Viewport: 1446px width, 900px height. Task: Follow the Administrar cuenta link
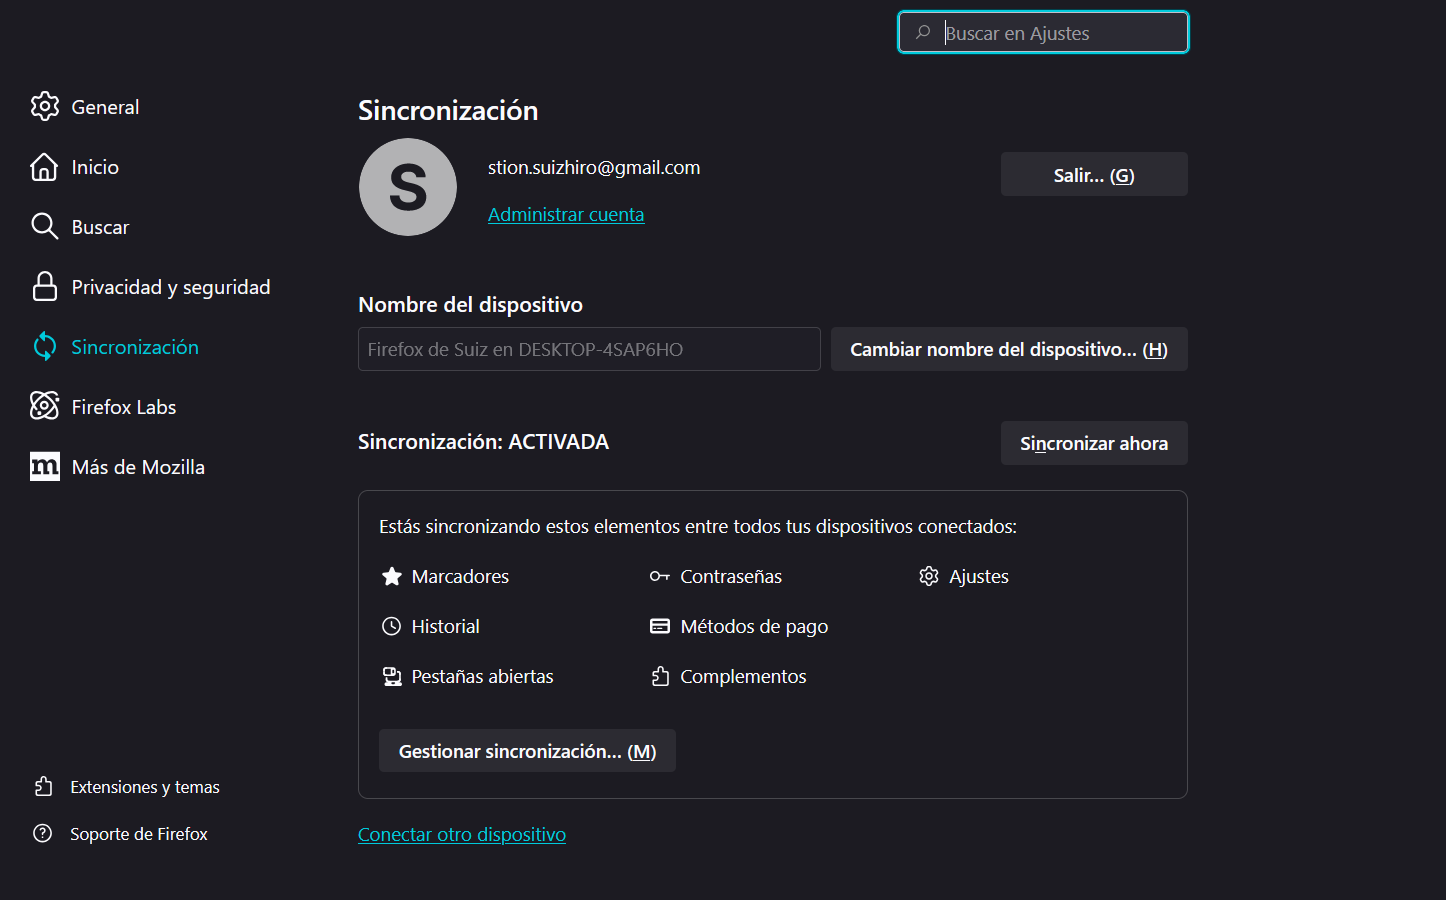566,214
